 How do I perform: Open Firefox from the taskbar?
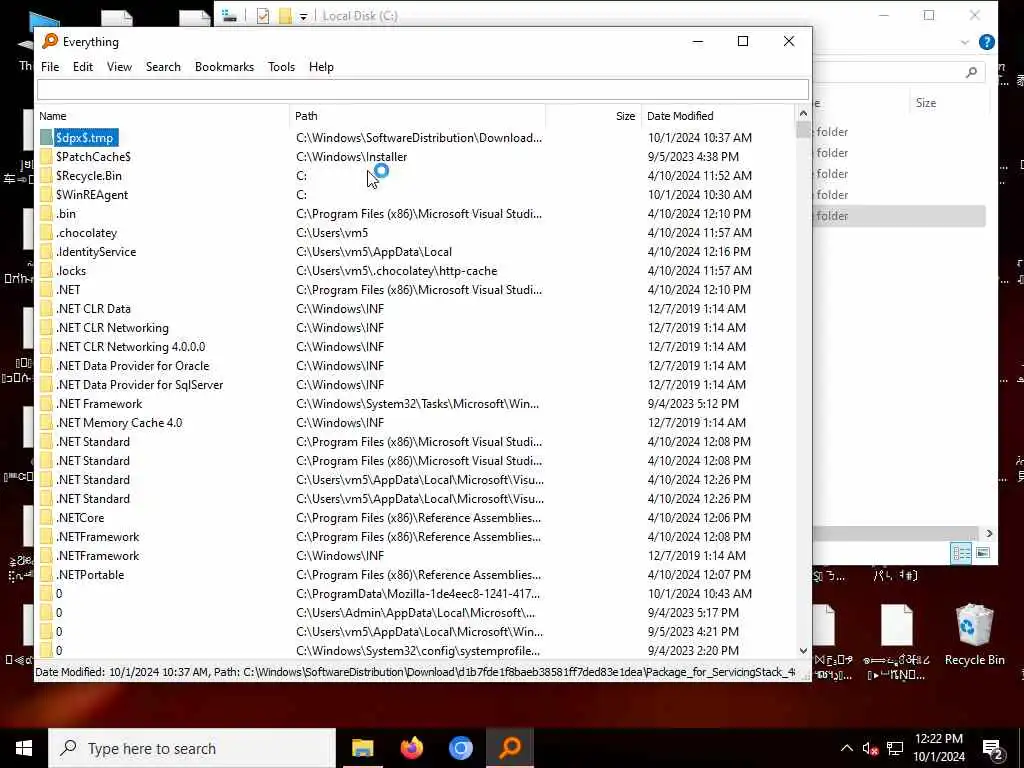tap(411, 748)
